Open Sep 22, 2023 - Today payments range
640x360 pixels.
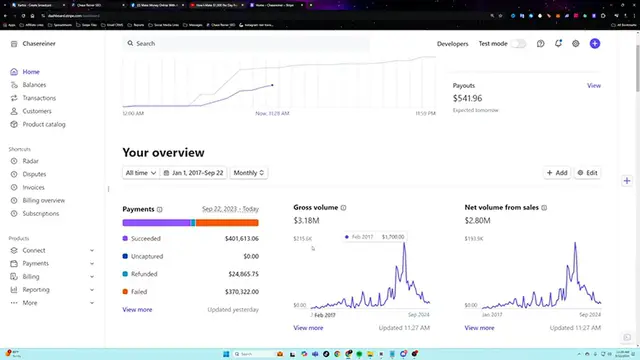pos(230,209)
